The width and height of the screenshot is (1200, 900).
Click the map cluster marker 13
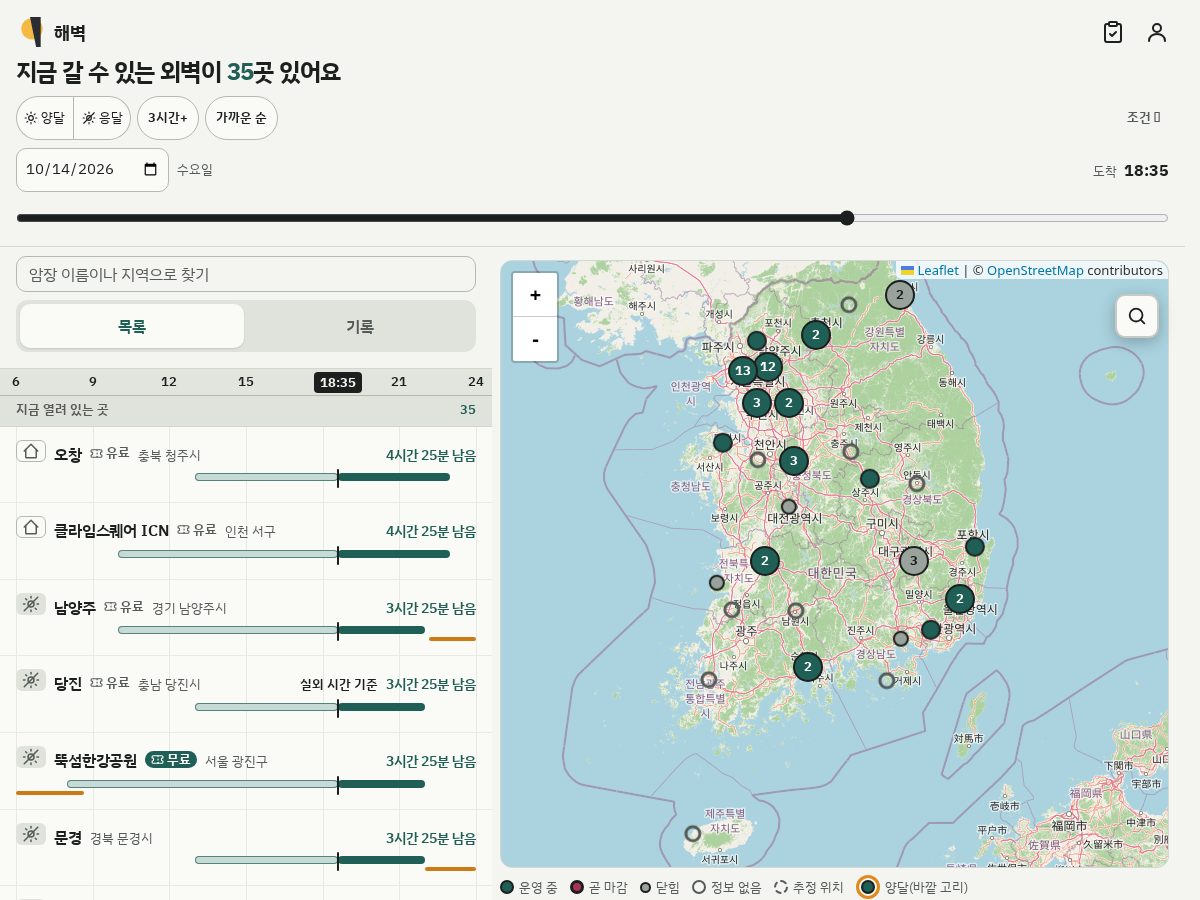(x=743, y=372)
